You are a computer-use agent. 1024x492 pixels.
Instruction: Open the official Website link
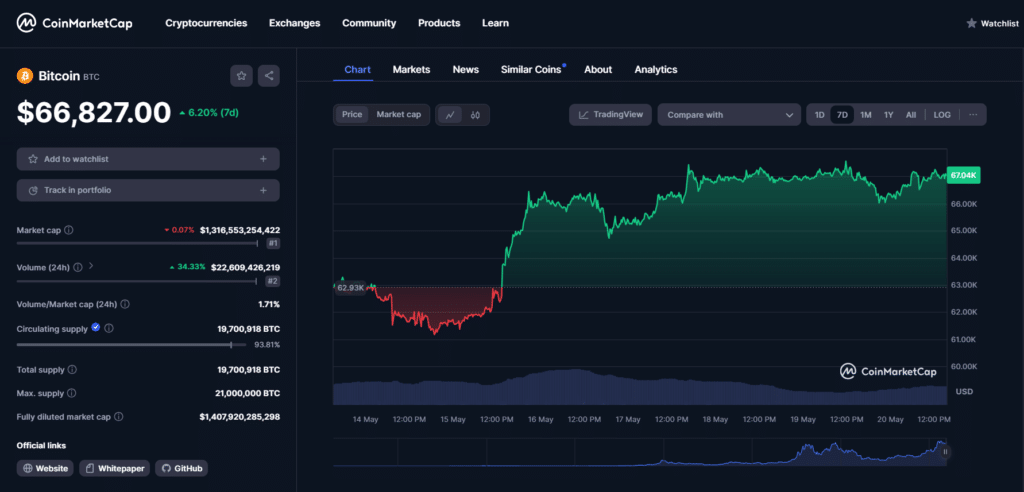point(46,468)
